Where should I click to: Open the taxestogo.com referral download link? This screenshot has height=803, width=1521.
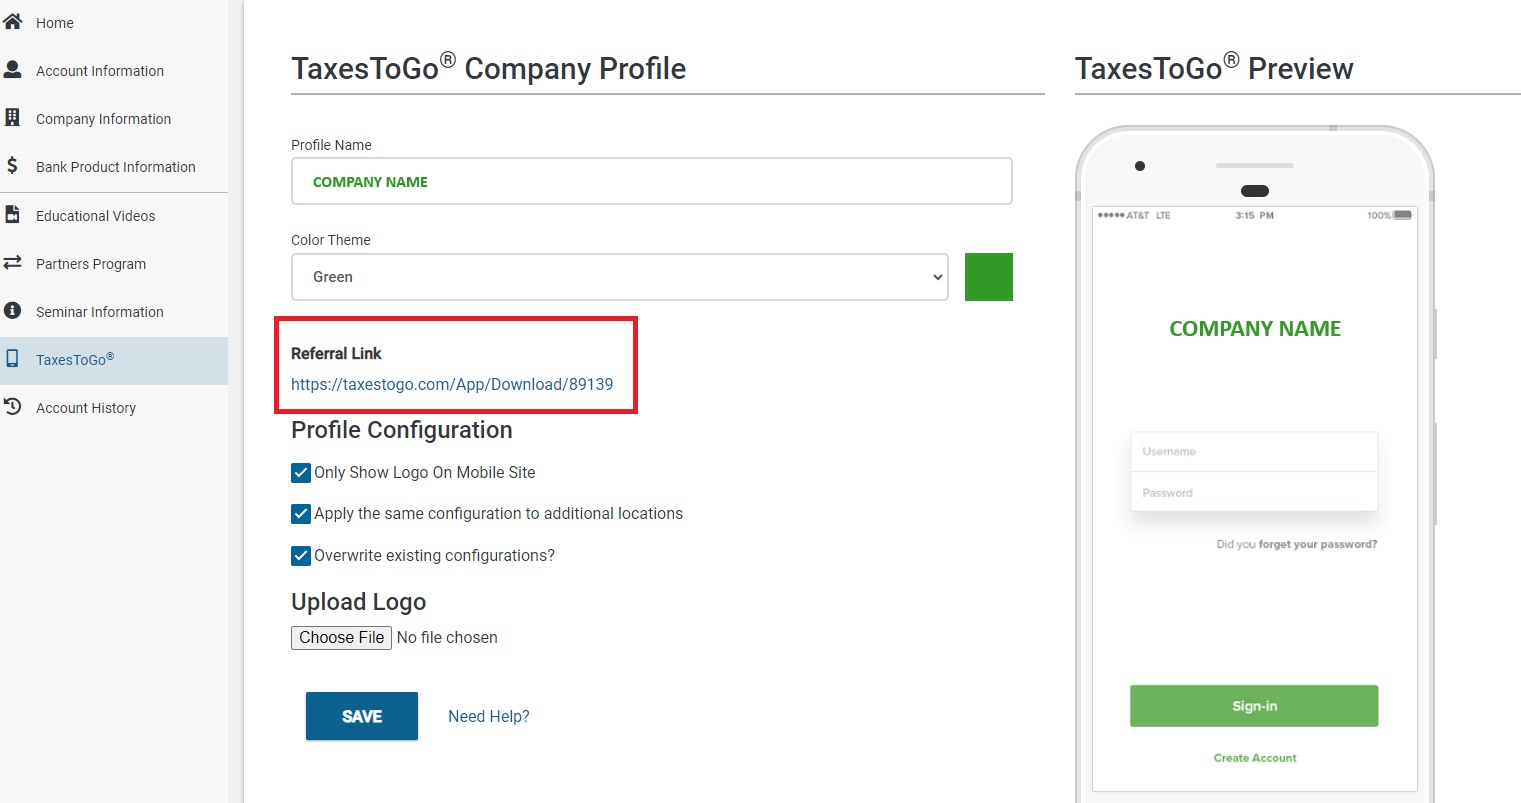click(452, 384)
